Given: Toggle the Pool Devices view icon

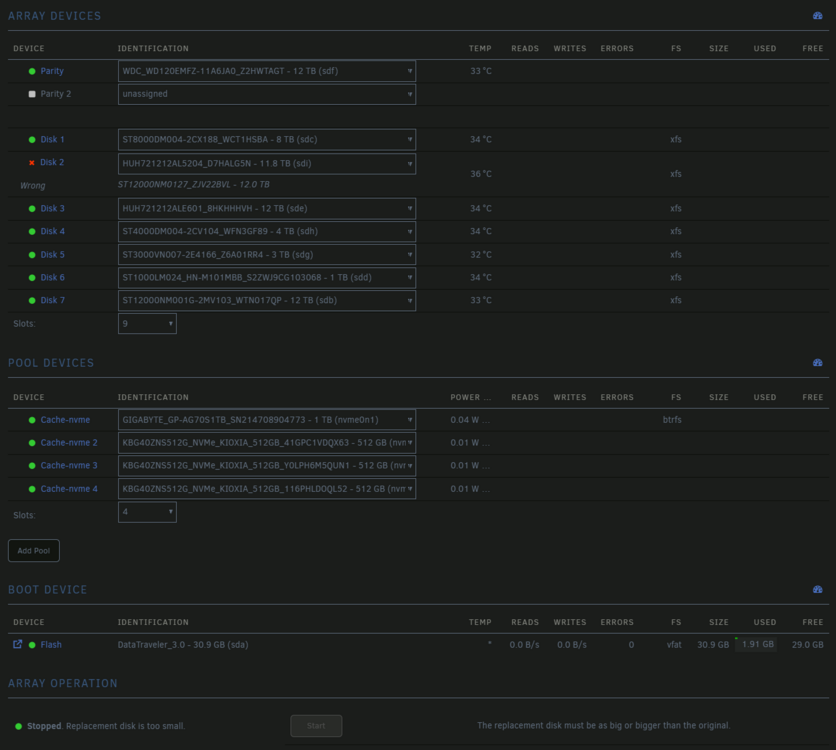Looking at the screenshot, I should pyautogui.click(x=817, y=363).
